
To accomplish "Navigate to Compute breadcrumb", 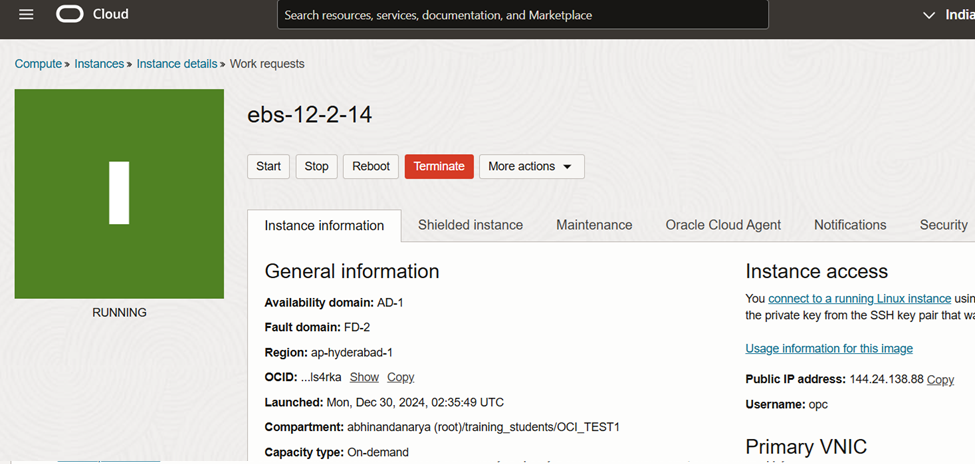I will tap(38, 64).
